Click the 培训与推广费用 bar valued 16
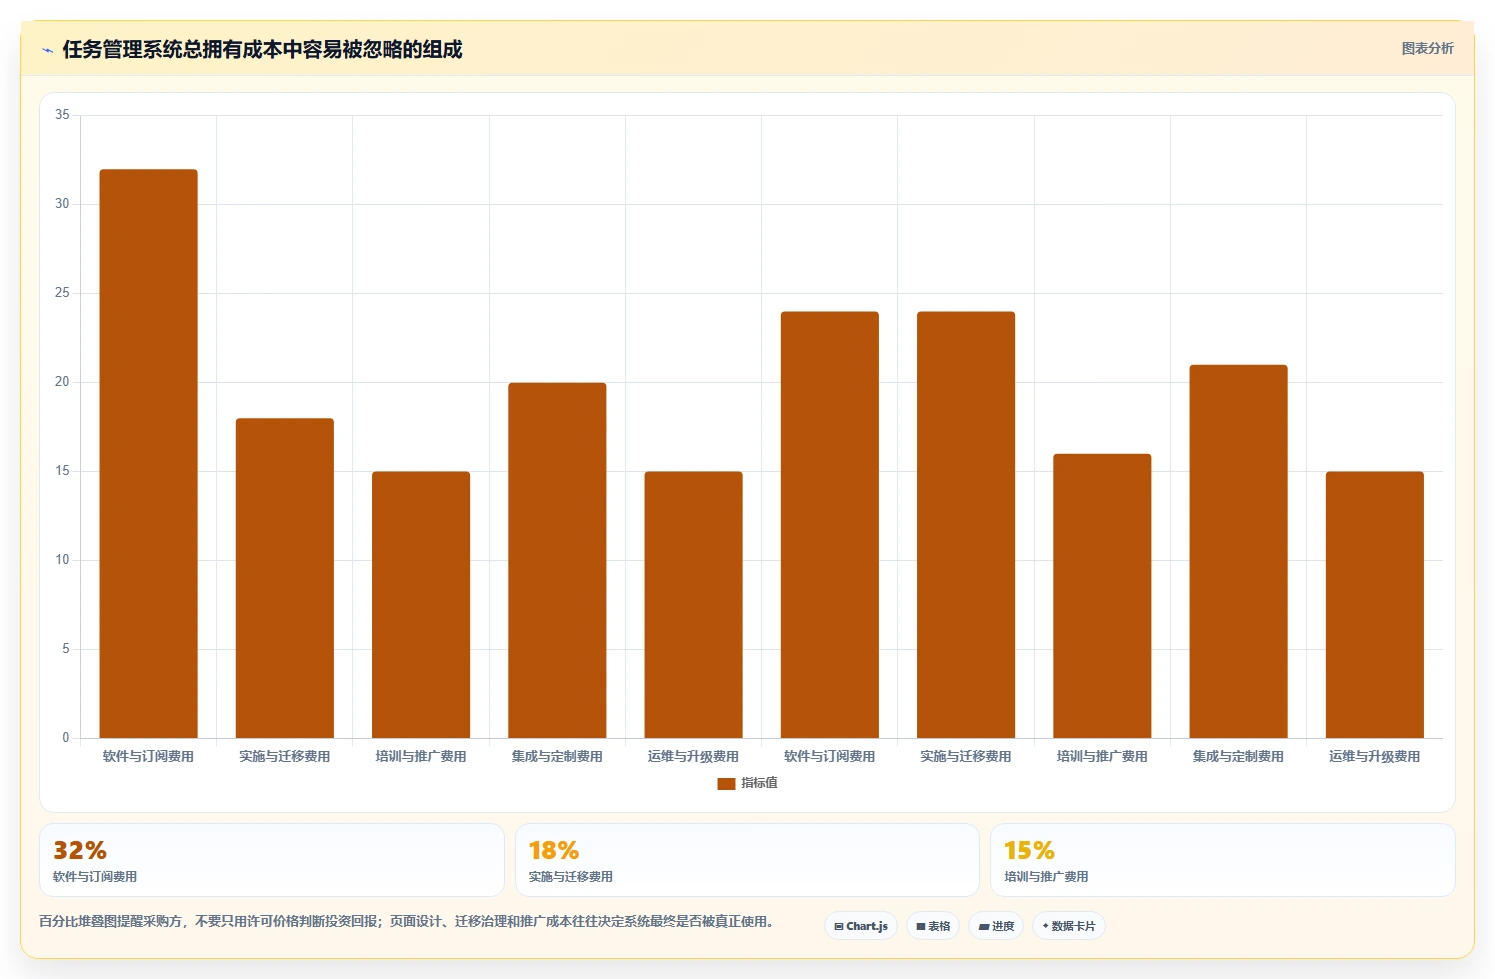Image resolution: width=1495 pixels, height=979 pixels. click(x=1102, y=596)
